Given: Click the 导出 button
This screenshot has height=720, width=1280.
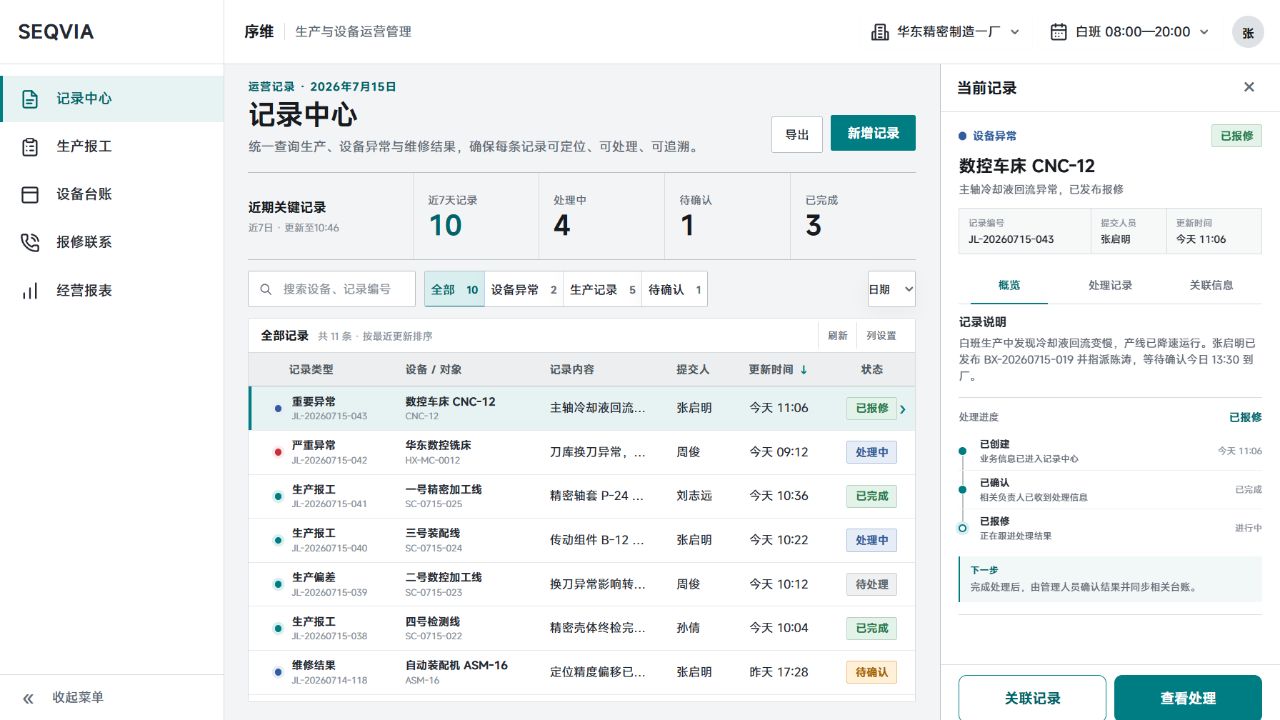Looking at the screenshot, I should [x=797, y=134].
